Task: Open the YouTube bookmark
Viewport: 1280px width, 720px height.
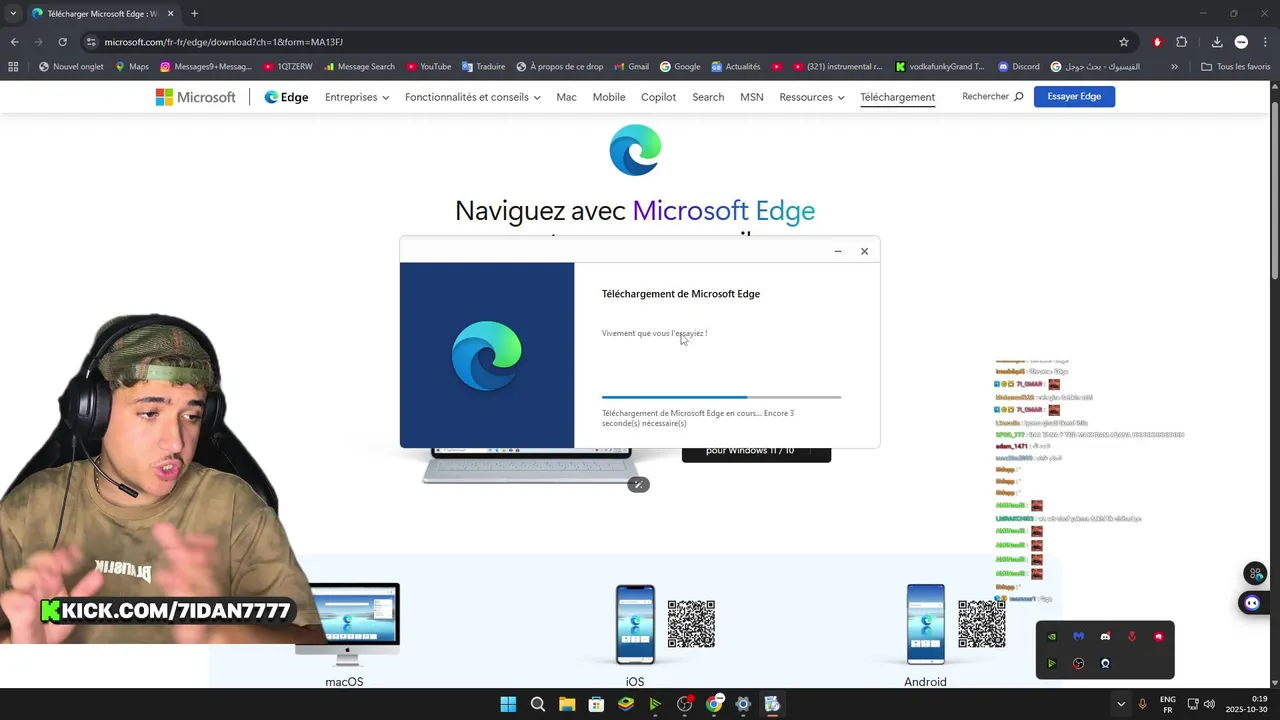Action: 428,67
